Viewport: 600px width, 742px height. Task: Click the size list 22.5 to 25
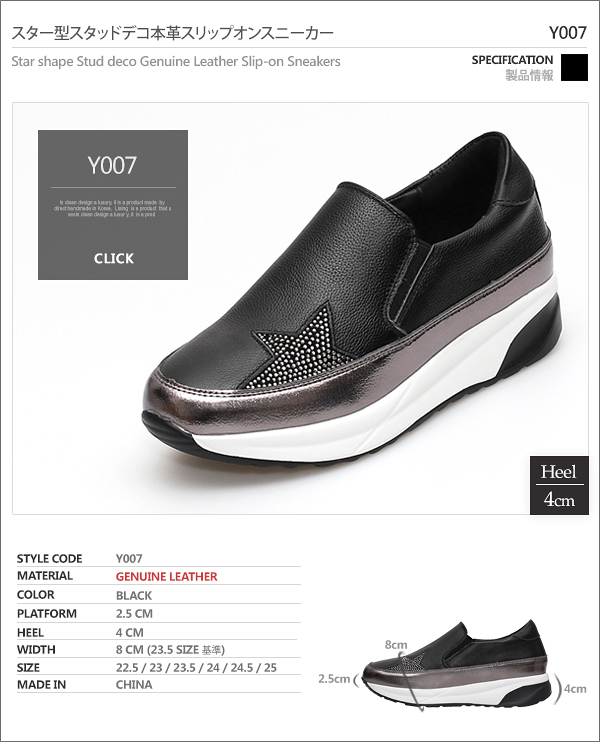pyautogui.click(x=196, y=668)
